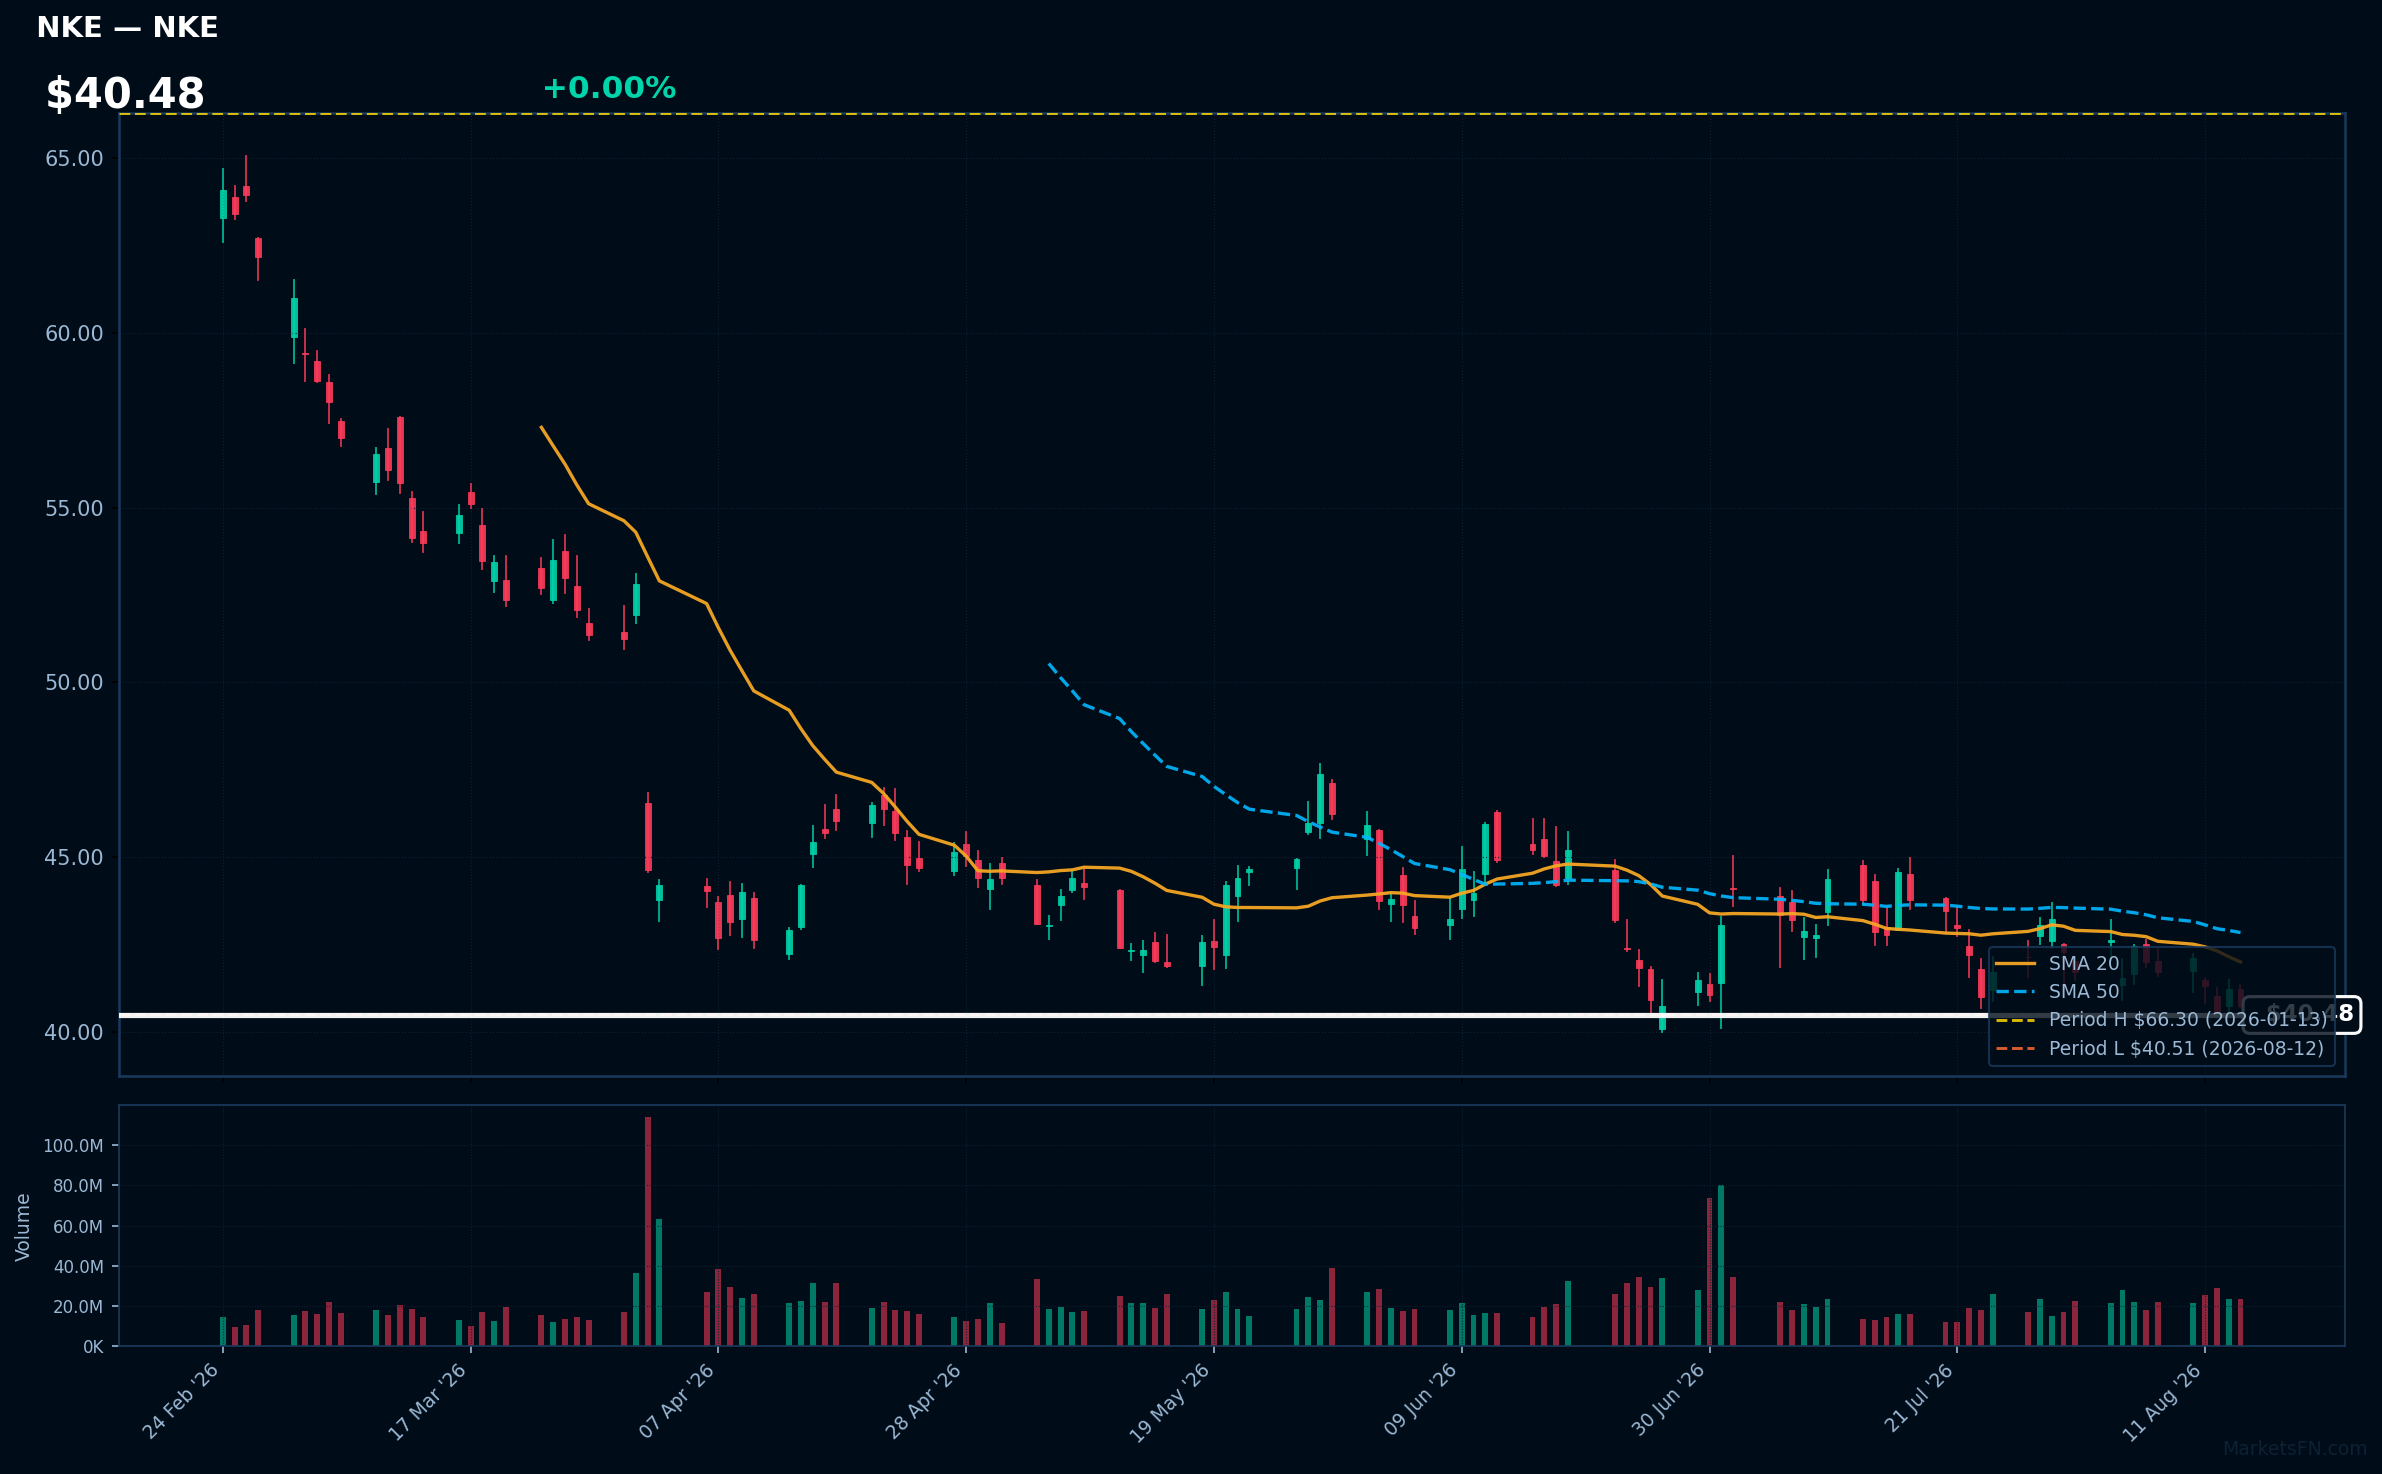Pick the 21 Jul '26 date label
Image resolution: width=2382 pixels, height=1474 pixels.
point(1919,1397)
